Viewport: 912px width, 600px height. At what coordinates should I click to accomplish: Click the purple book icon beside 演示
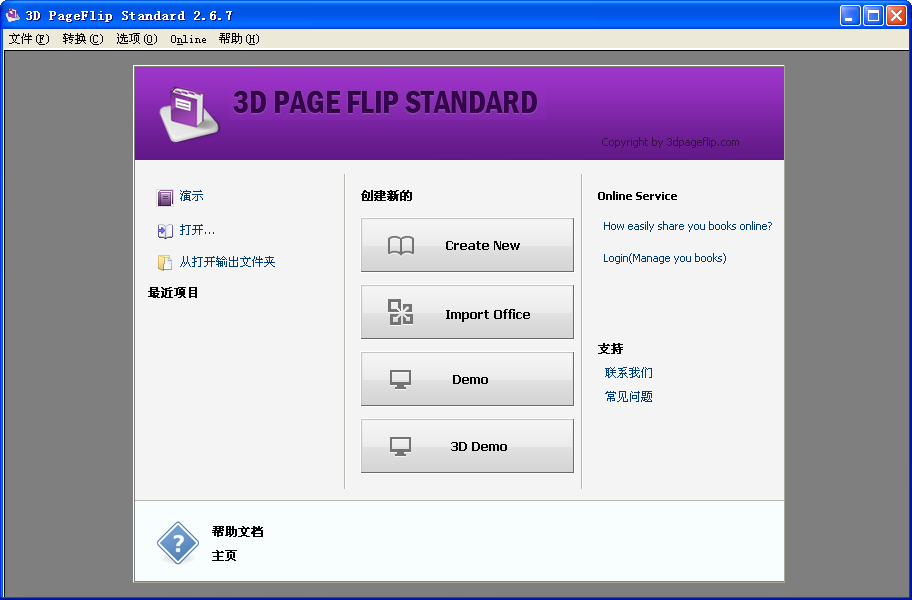click(x=165, y=198)
